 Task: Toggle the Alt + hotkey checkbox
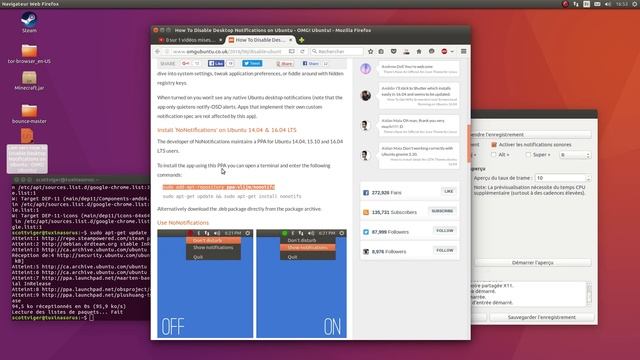(493, 155)
